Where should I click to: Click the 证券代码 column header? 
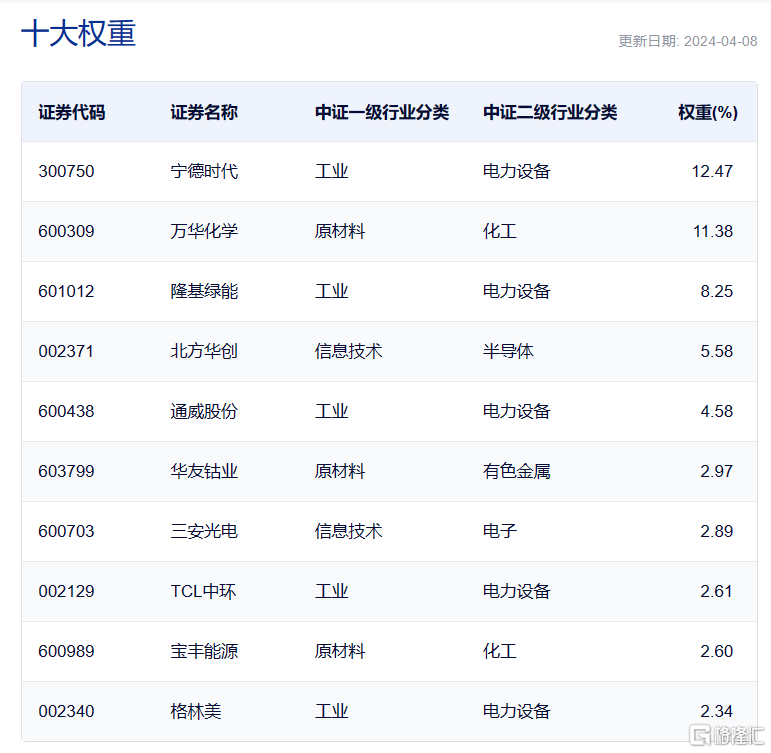pyautogui.click(x=72, y=112)
